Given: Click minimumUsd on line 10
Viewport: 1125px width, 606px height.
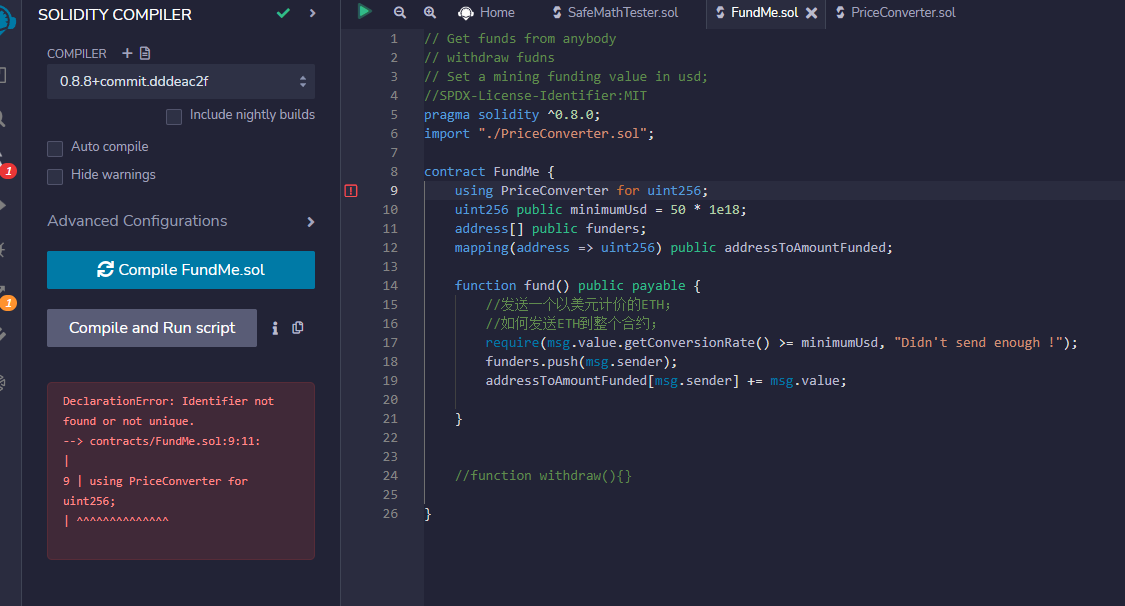Looking at the screenshot, I should point(608,209).
